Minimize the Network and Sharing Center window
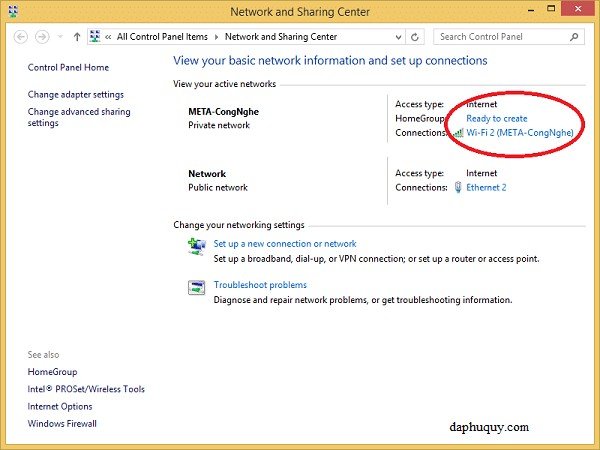 pos(530,10)
